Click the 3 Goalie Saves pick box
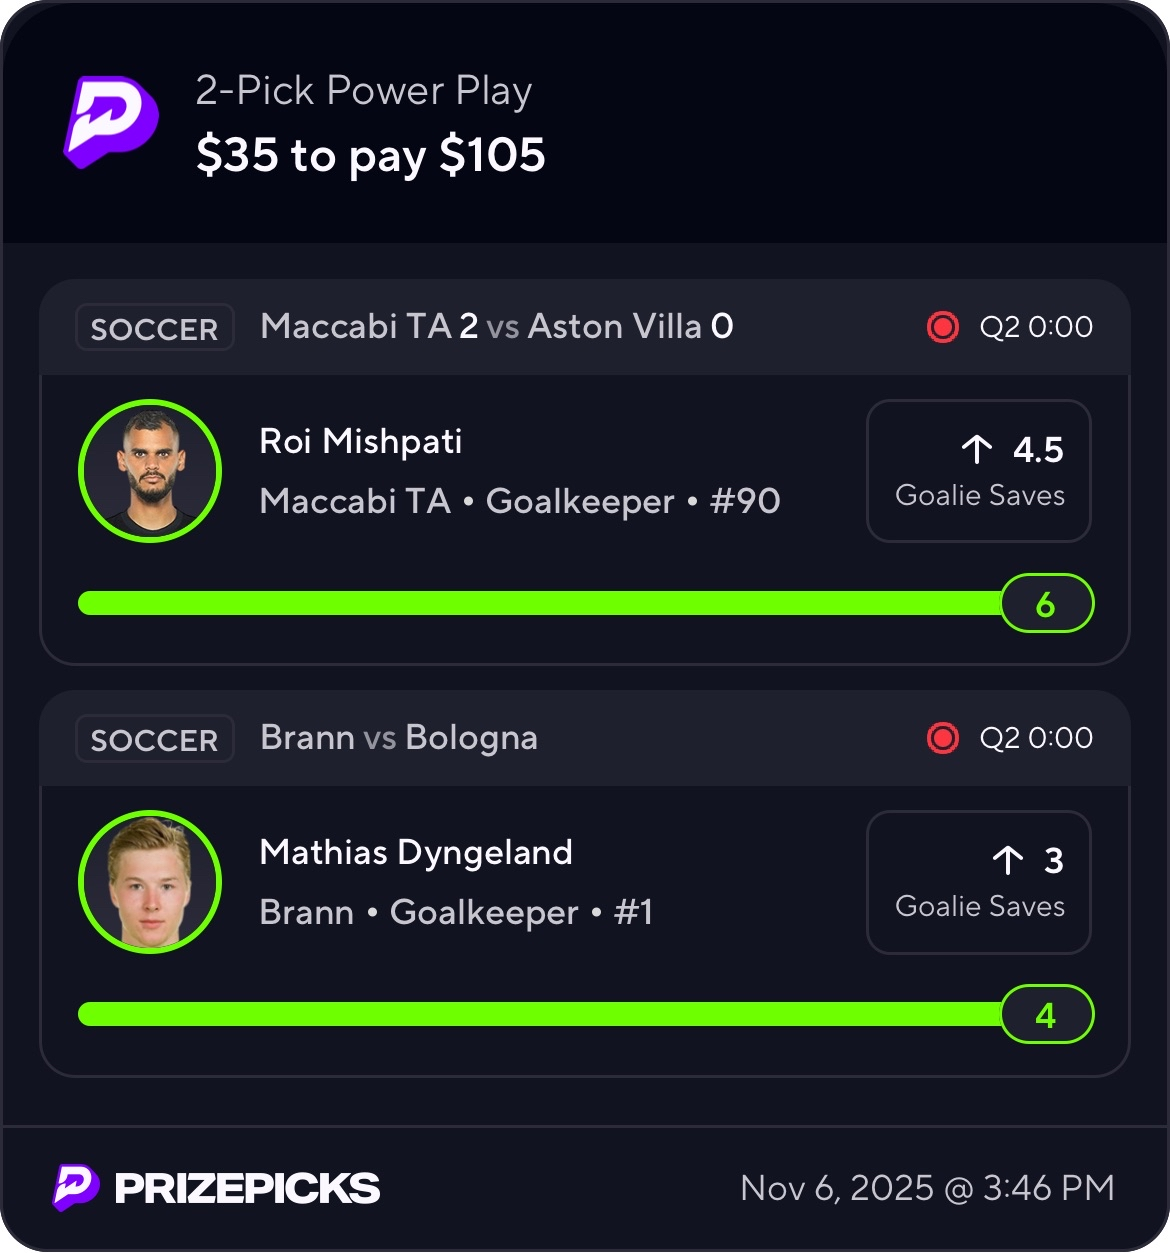Screen dimensions: 1170x1253 coord(978,883)
